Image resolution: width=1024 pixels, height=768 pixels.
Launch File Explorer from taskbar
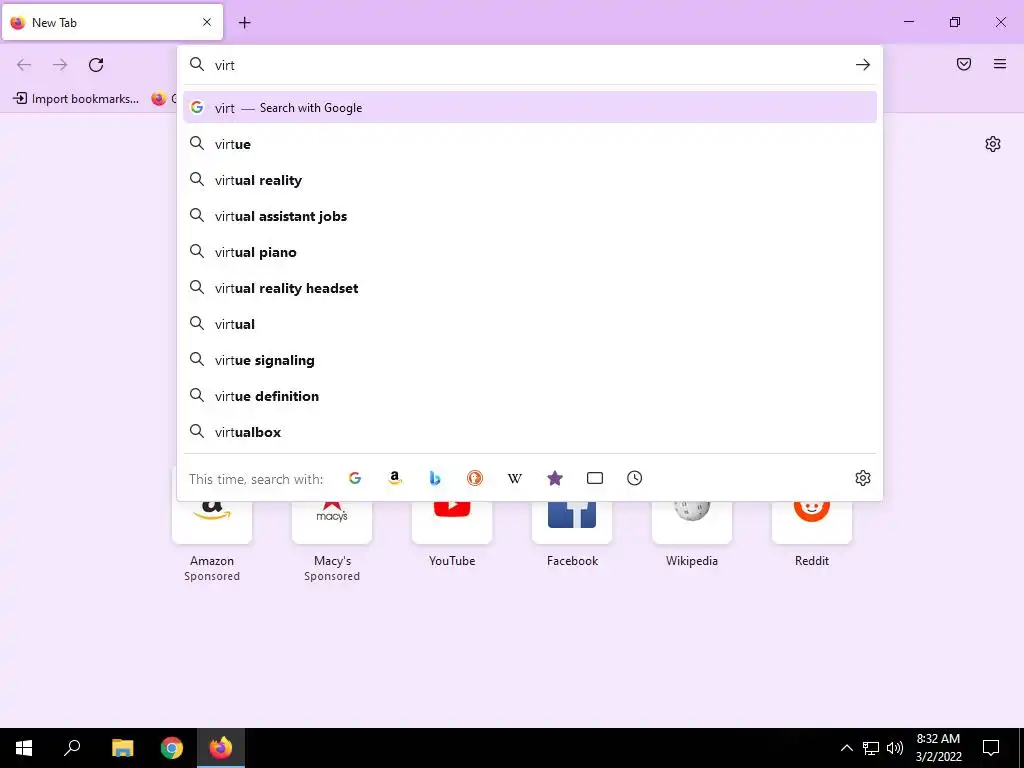[122, 748]
